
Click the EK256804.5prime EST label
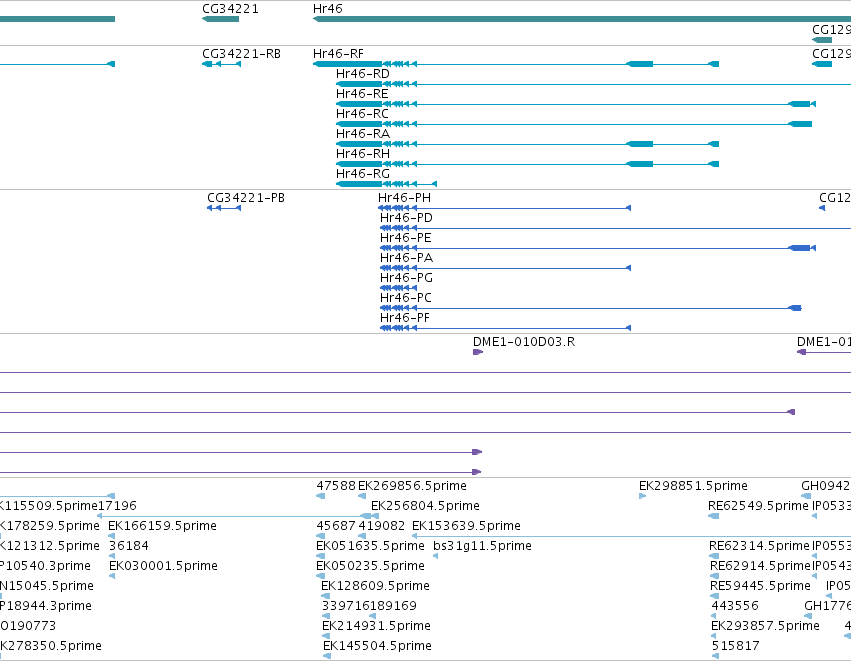point(425,506)
